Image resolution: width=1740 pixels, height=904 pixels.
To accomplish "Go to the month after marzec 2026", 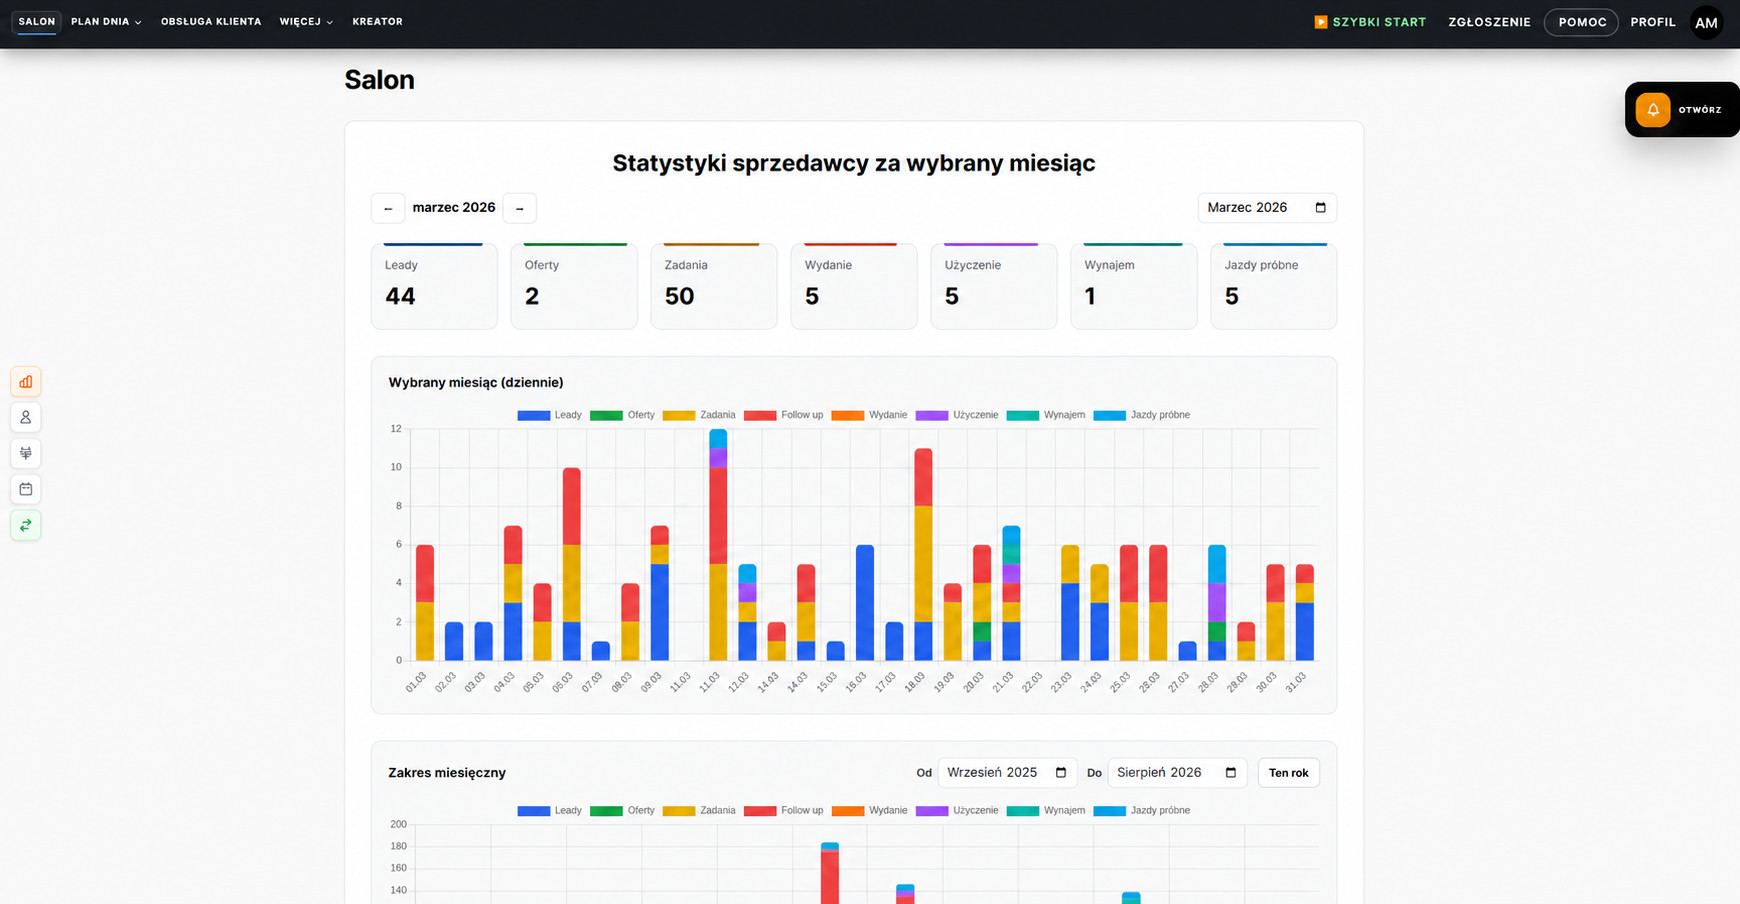I will point(520,208).
